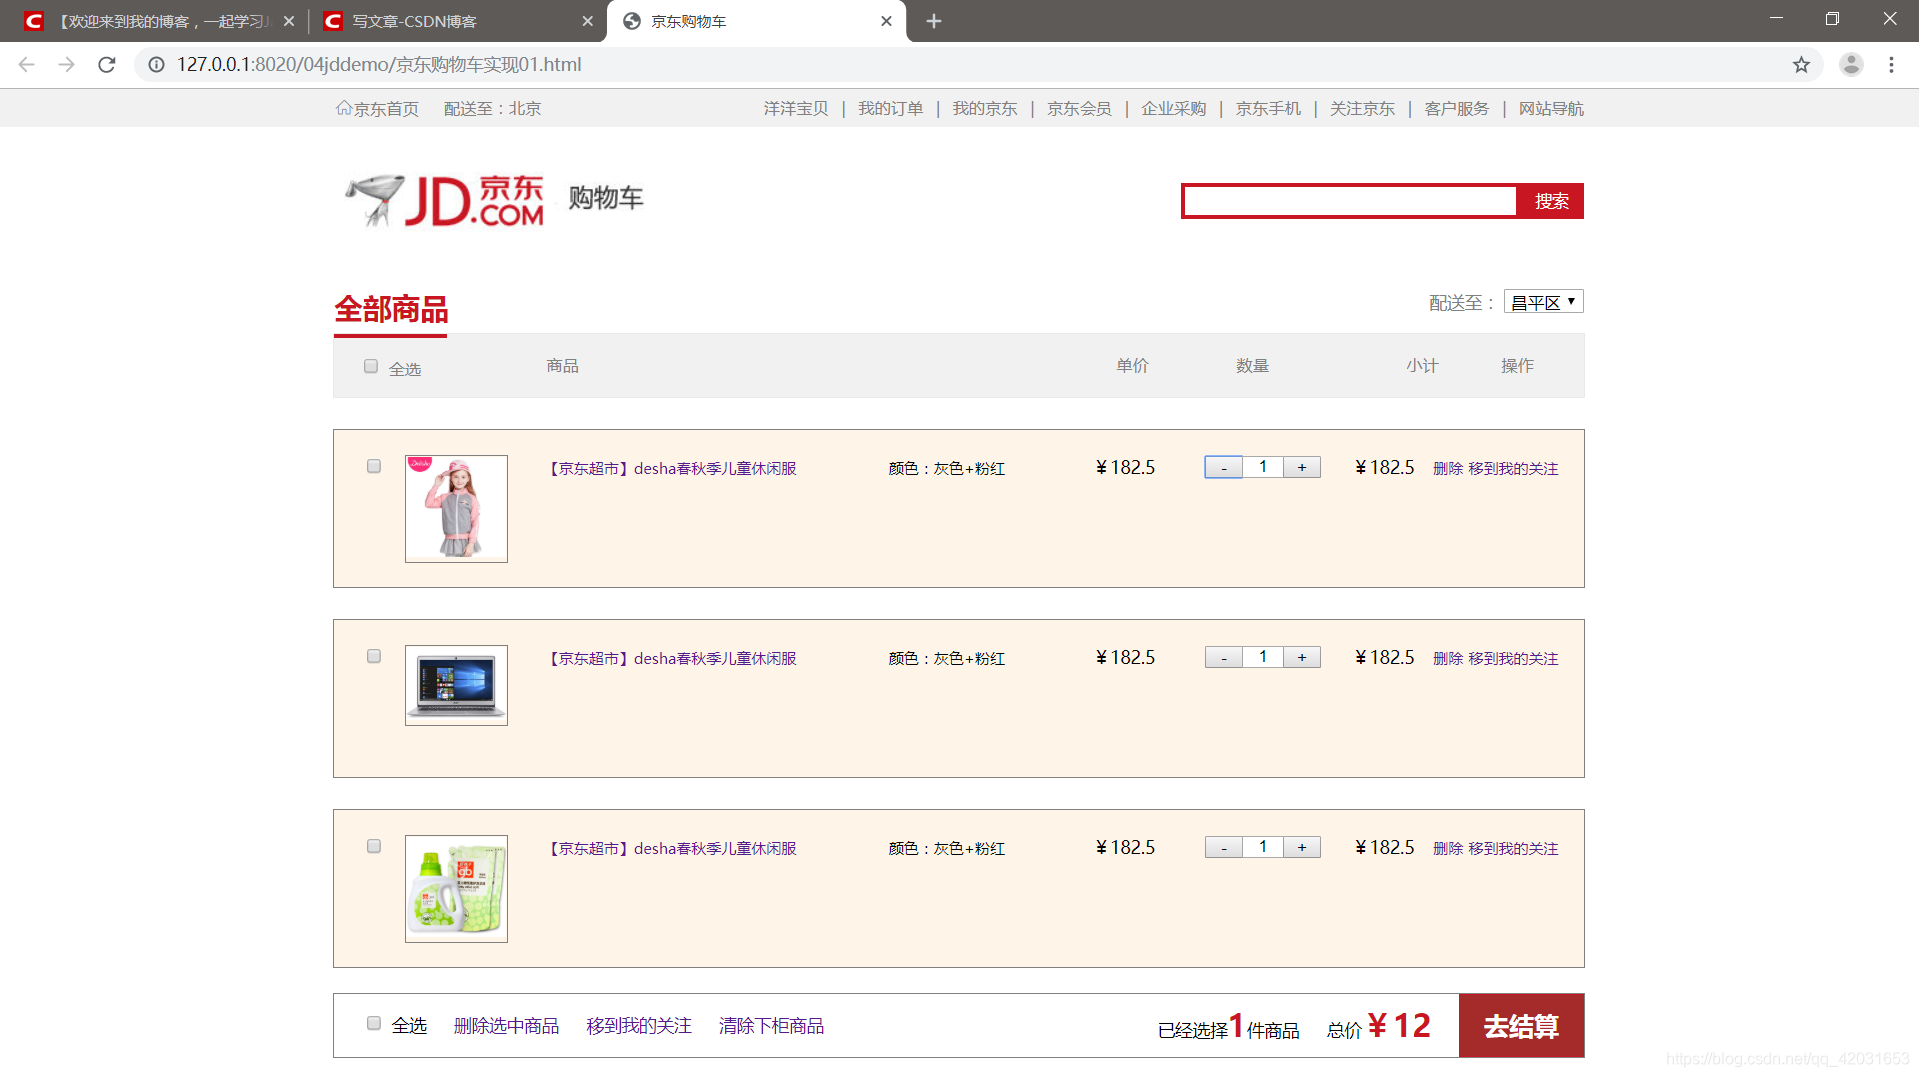The height and width of the screenshot is (1077, 1919).
Task: Open the Chrome three-dot menu
Action: click(1891, 65)
